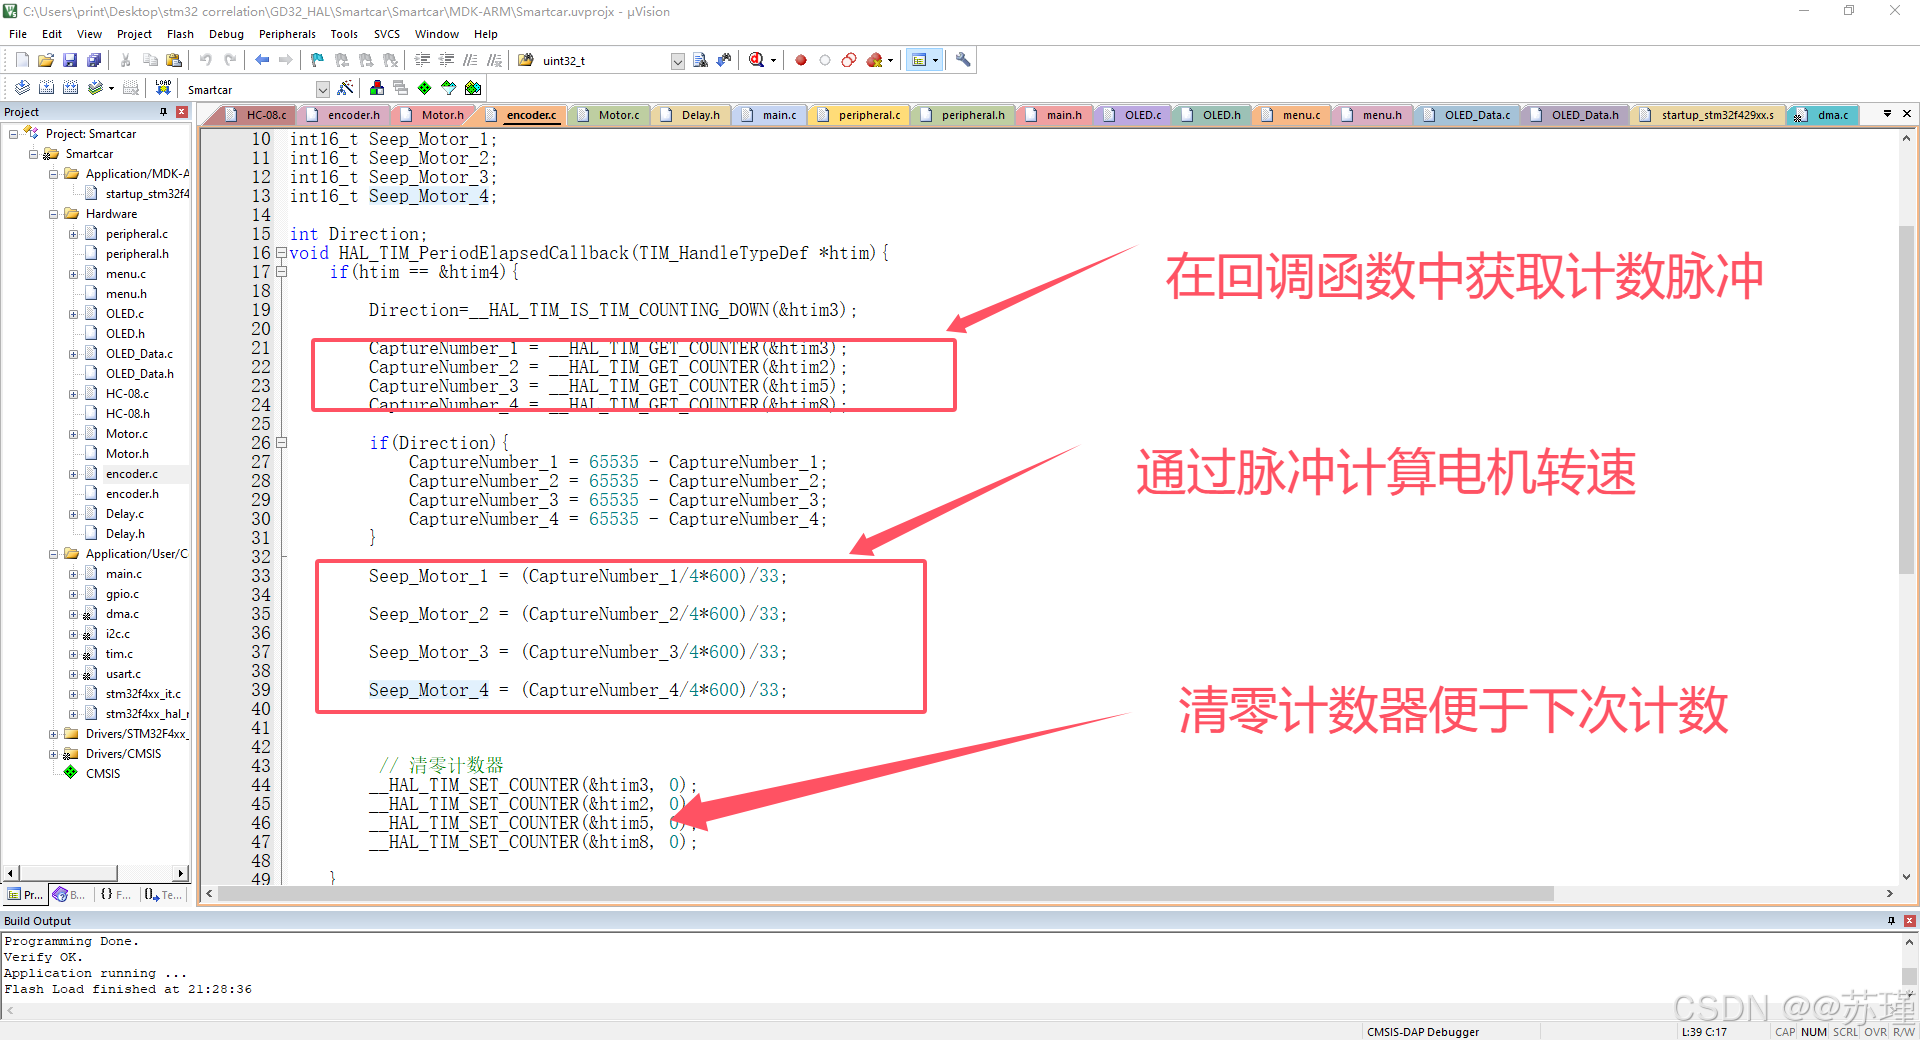Screen dimensions: 1920x1040
Task: Create a new file with the New icon
Action: (x=22, y=60)
